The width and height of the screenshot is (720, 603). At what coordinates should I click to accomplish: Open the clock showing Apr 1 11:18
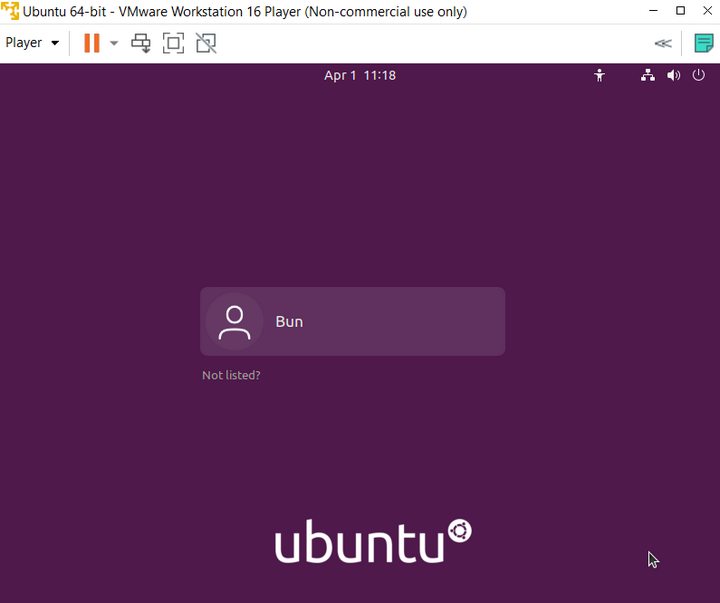click(x=360, y=75)
